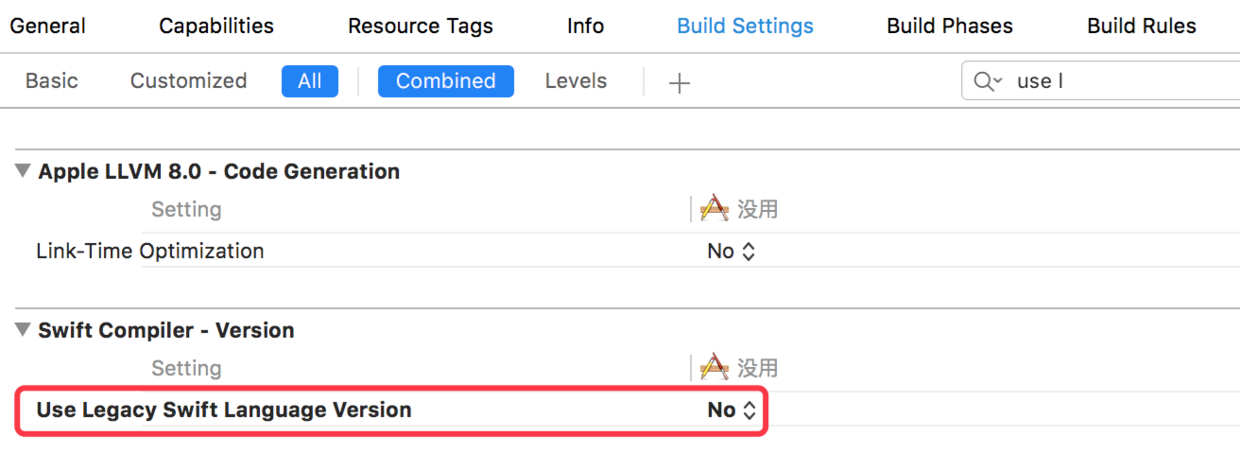Go to the Build Rules tab
This screenshot has height=454, width=1240.
pyautogui.click(x=1141, y=26)
